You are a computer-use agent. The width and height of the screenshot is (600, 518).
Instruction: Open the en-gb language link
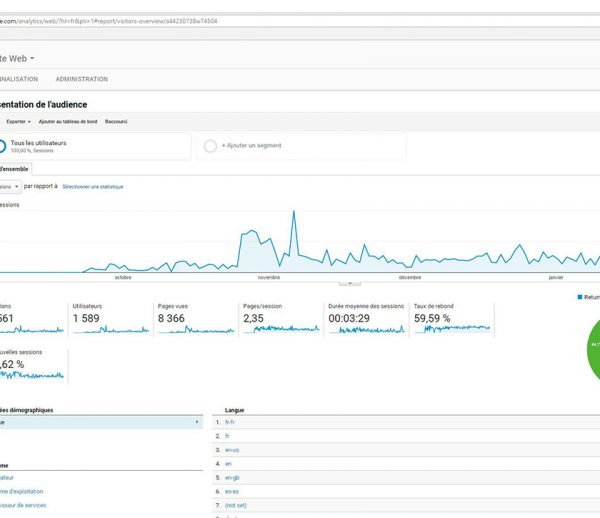(x=232, y=478)
